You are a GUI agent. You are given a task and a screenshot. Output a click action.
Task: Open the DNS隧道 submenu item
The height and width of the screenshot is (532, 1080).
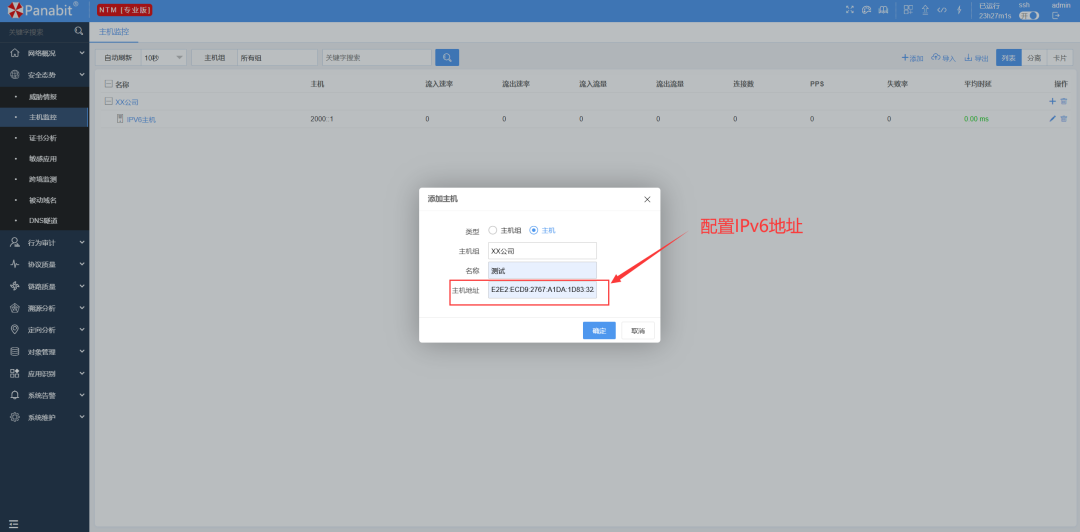(x=44, y=221)
